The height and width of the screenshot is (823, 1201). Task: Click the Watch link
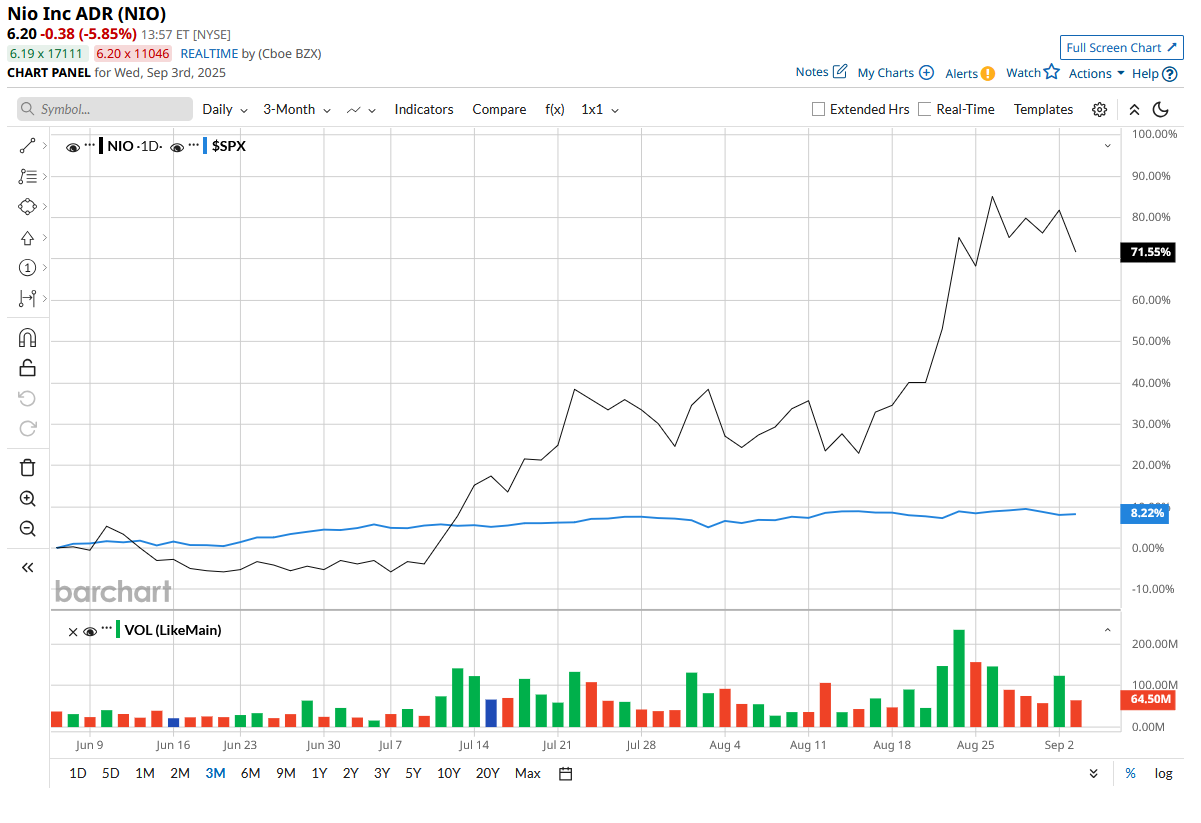tap(1023, 73)
